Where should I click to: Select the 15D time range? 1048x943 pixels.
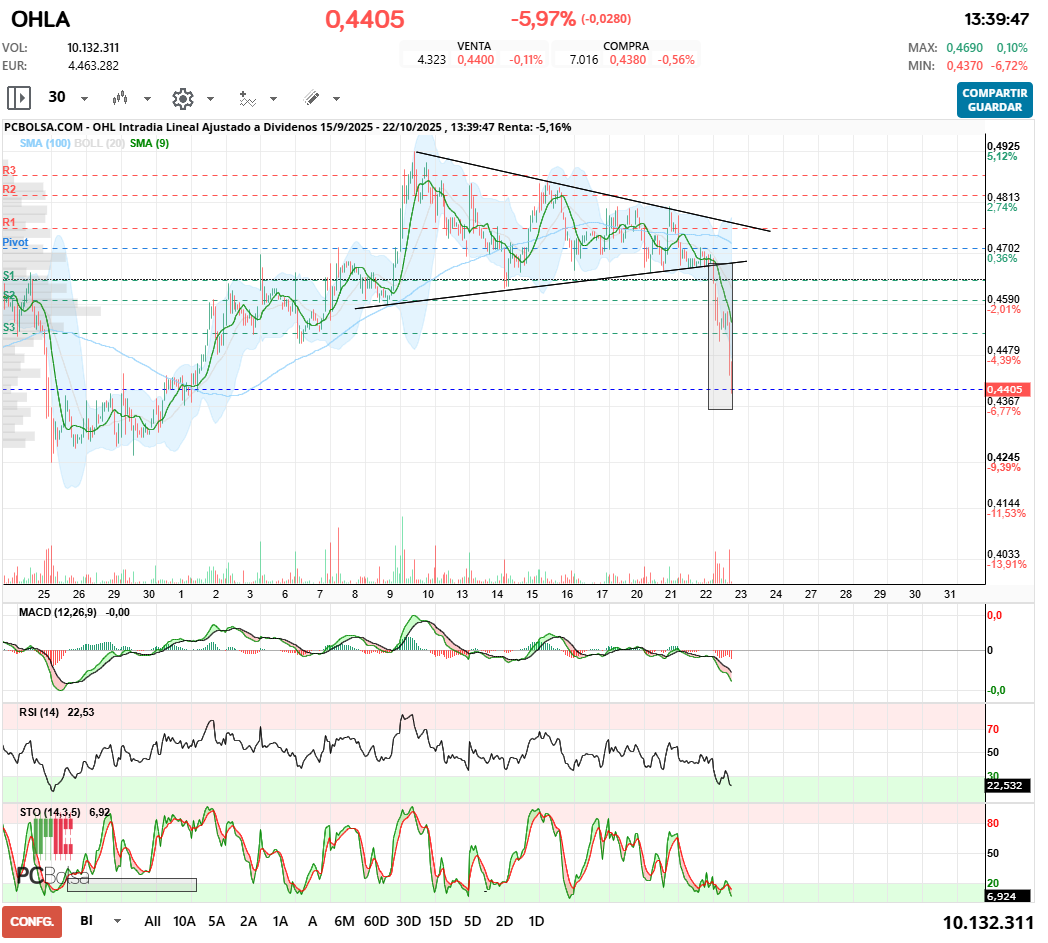pyautogui.click(x=440, y=921)
